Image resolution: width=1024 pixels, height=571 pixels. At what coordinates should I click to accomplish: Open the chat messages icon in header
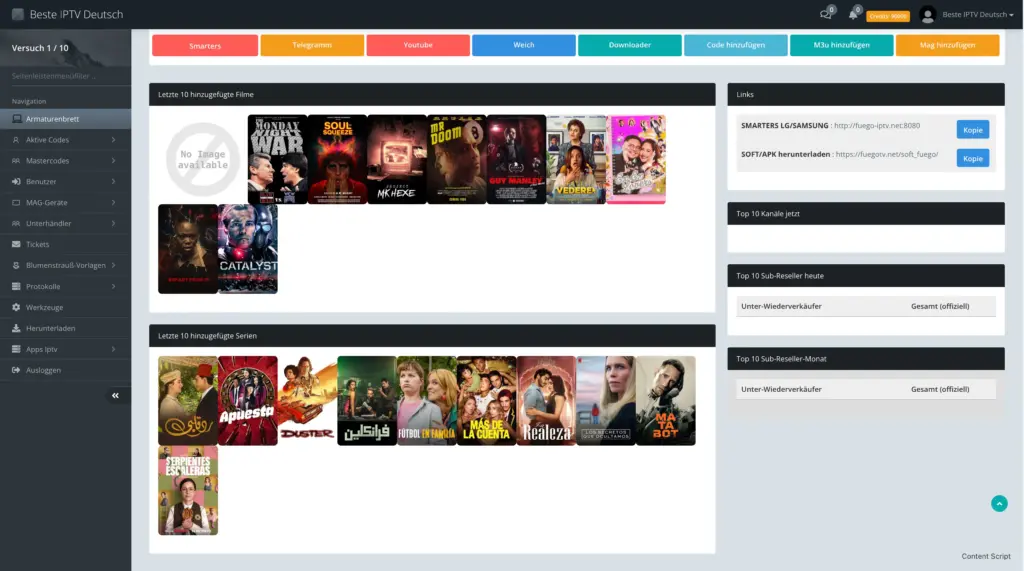coord(826,14)
